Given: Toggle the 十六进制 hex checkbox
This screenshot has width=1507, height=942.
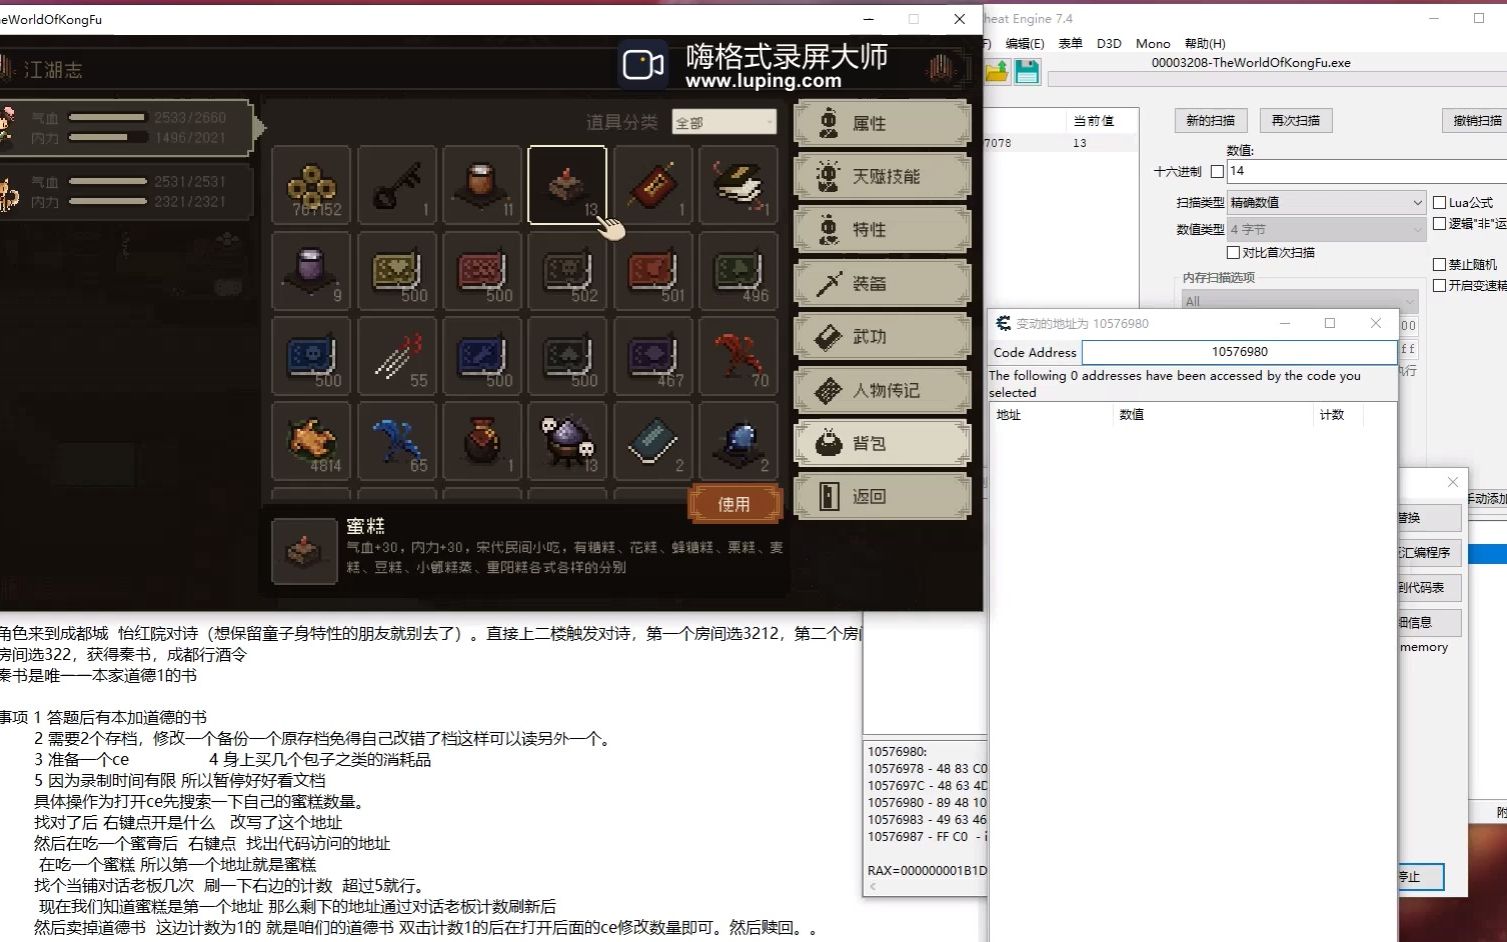Looking at the screenshot, I should pos(1217,172).
